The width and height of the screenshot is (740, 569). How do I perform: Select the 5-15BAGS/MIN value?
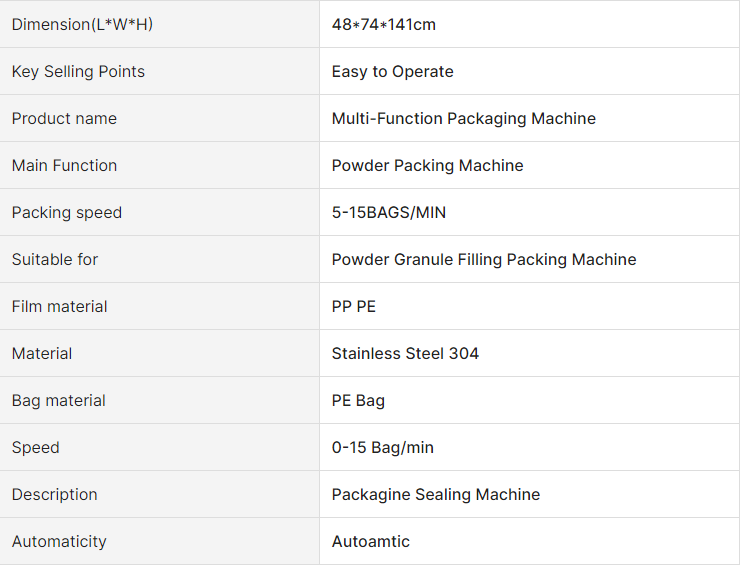pyautogui.click(x=388, y=213)
